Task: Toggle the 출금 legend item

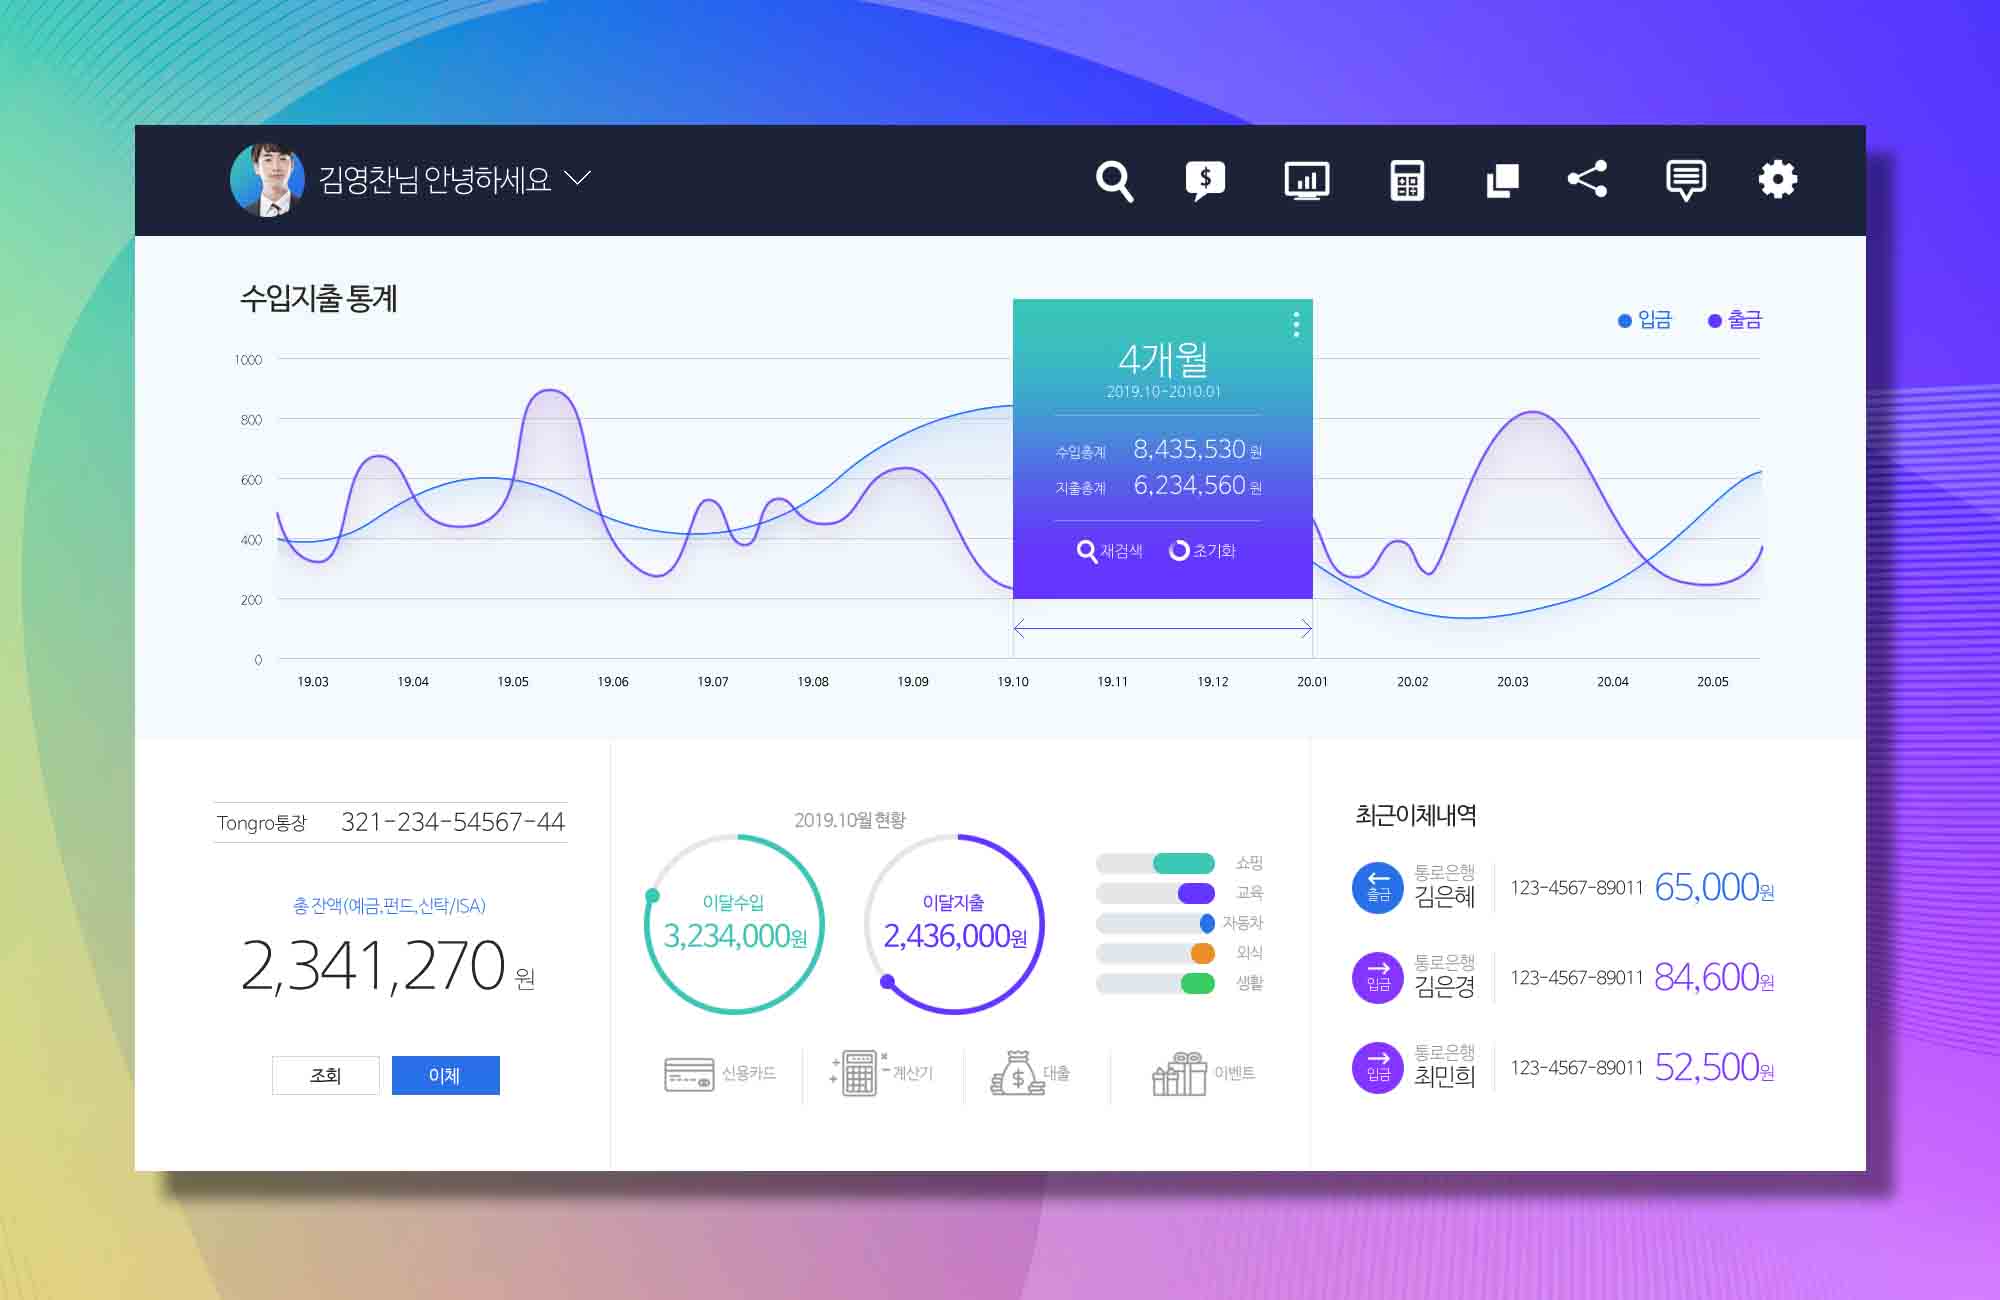Action: [x=1735, y=320]
